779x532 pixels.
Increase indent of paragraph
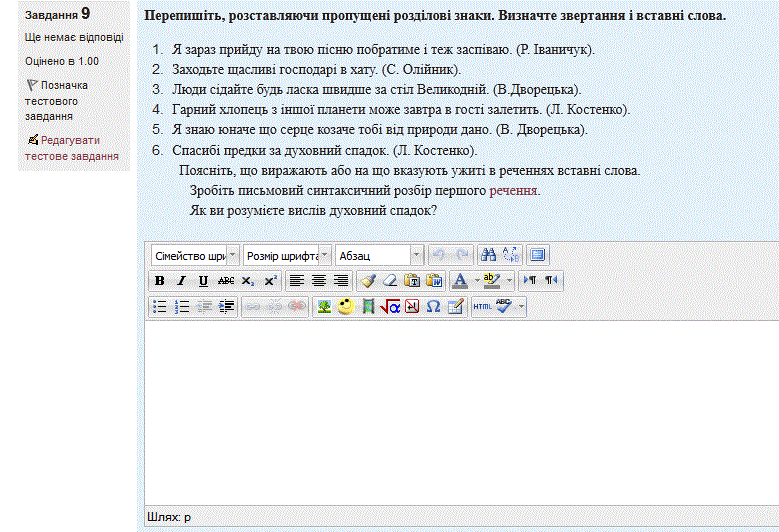pyautogui.click(x=226, y=306)
